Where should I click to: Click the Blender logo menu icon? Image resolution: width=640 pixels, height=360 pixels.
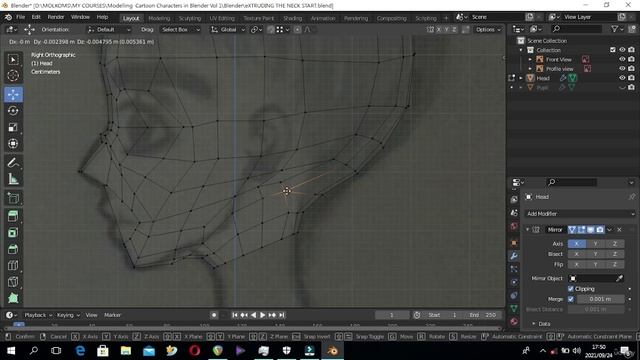point(8,17)
